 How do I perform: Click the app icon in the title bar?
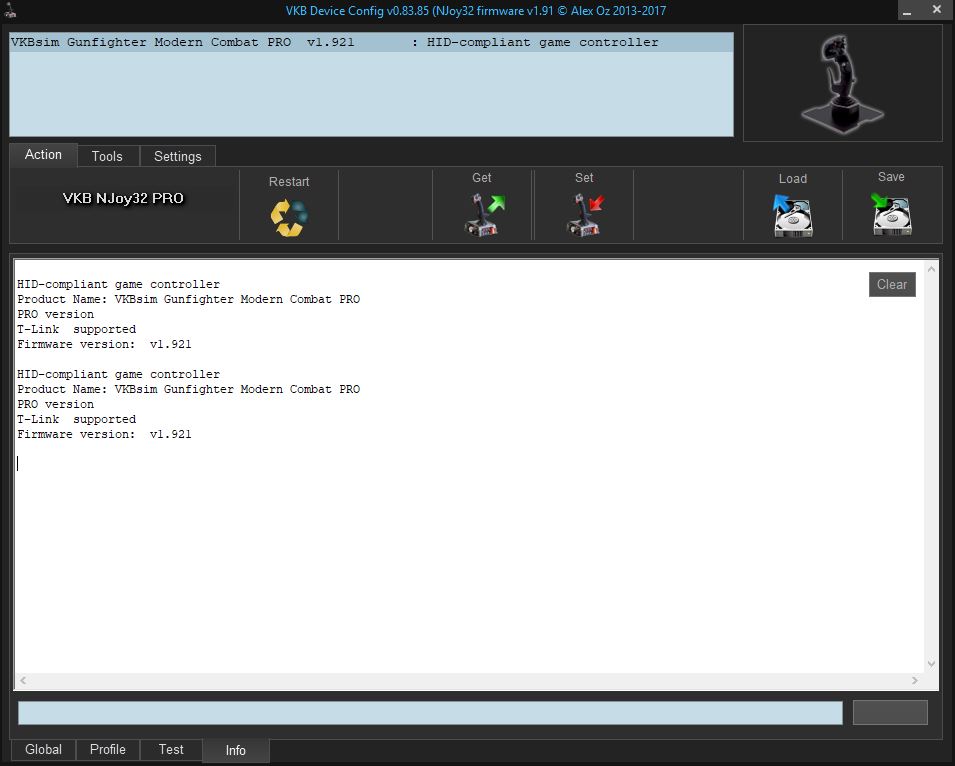tap(11, 11)
